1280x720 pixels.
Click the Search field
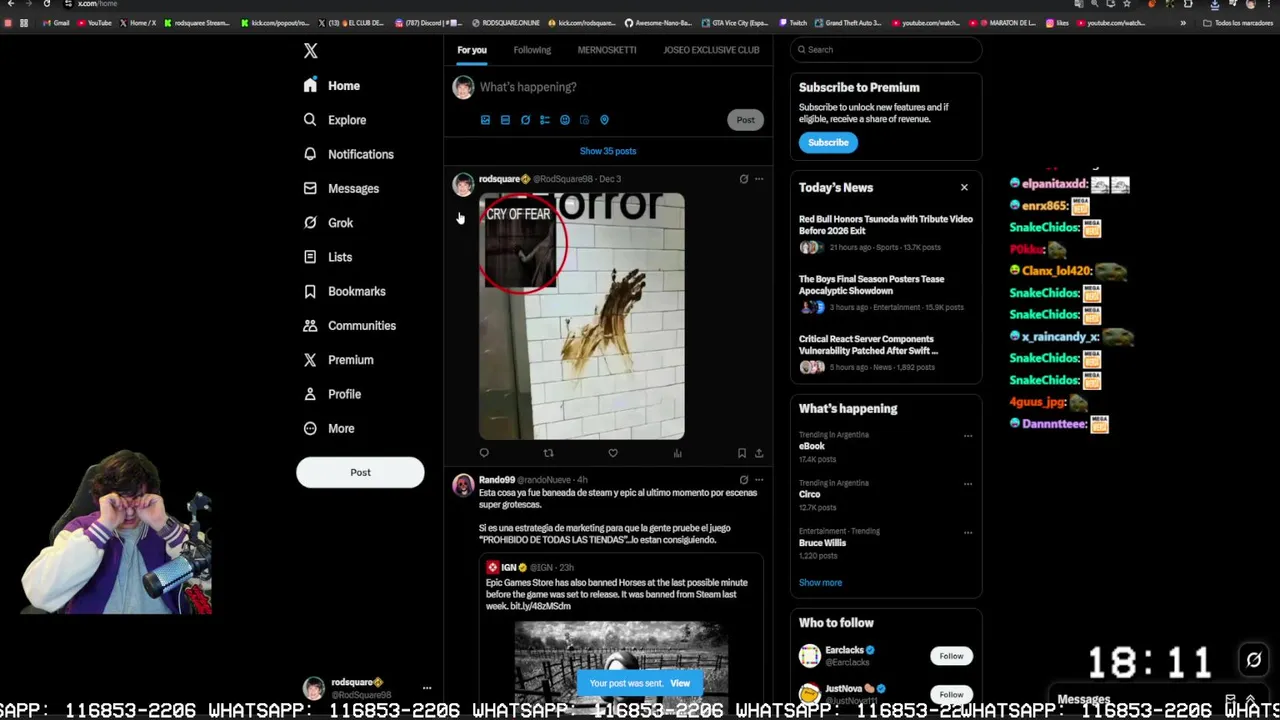coord(886,49)
